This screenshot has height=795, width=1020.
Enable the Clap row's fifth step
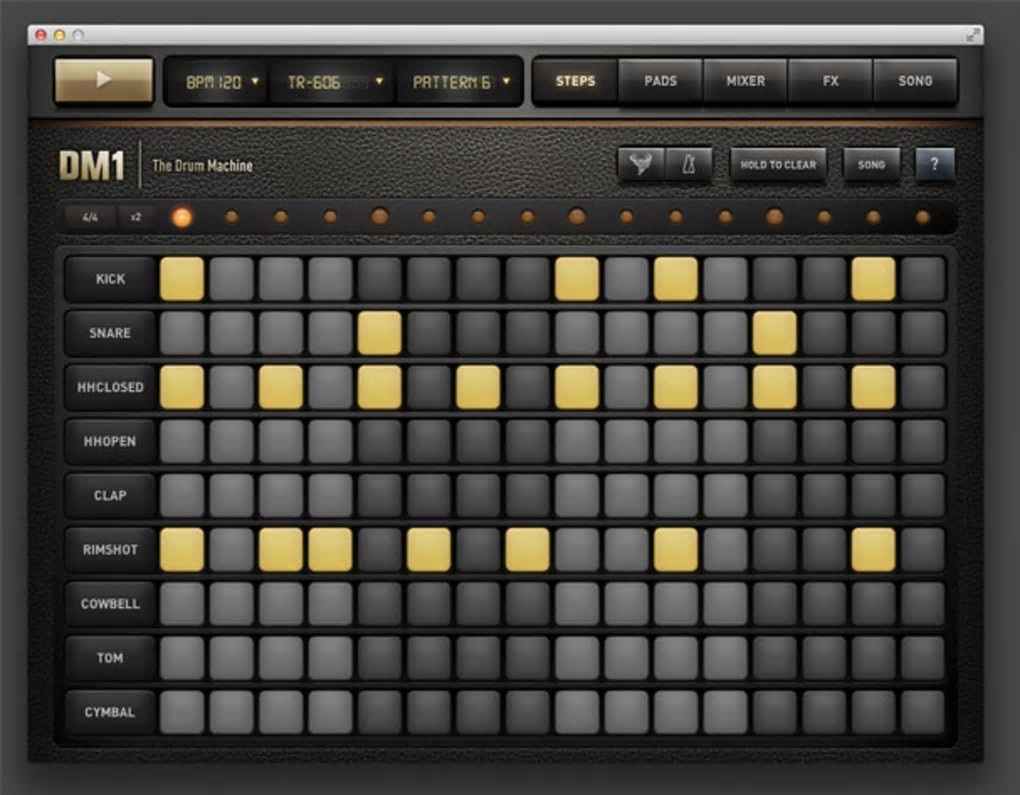(x=380, y=495)
